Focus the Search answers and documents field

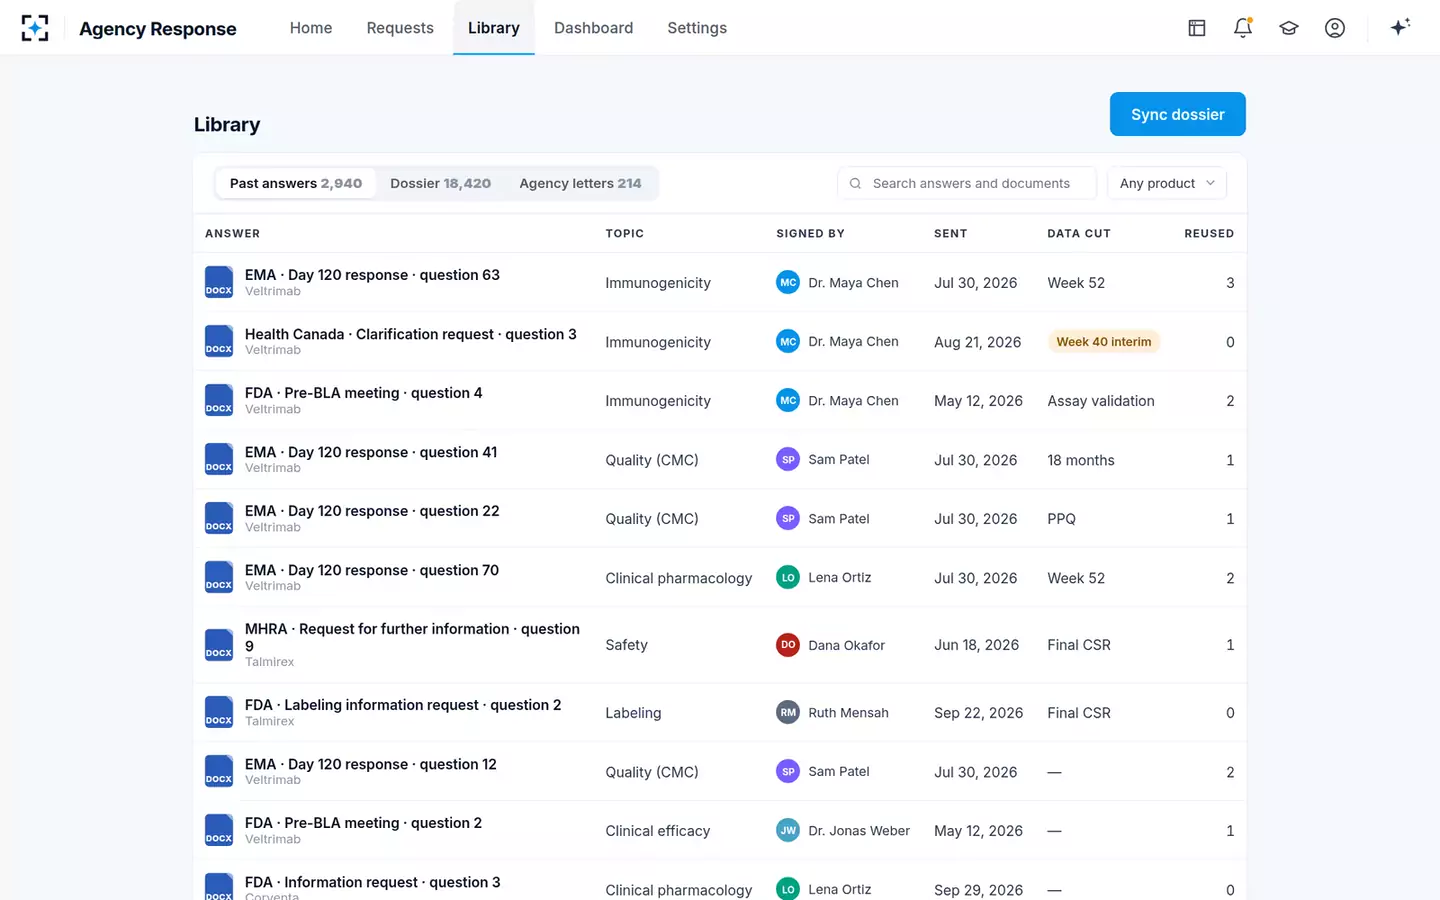[x=967, y=183]
